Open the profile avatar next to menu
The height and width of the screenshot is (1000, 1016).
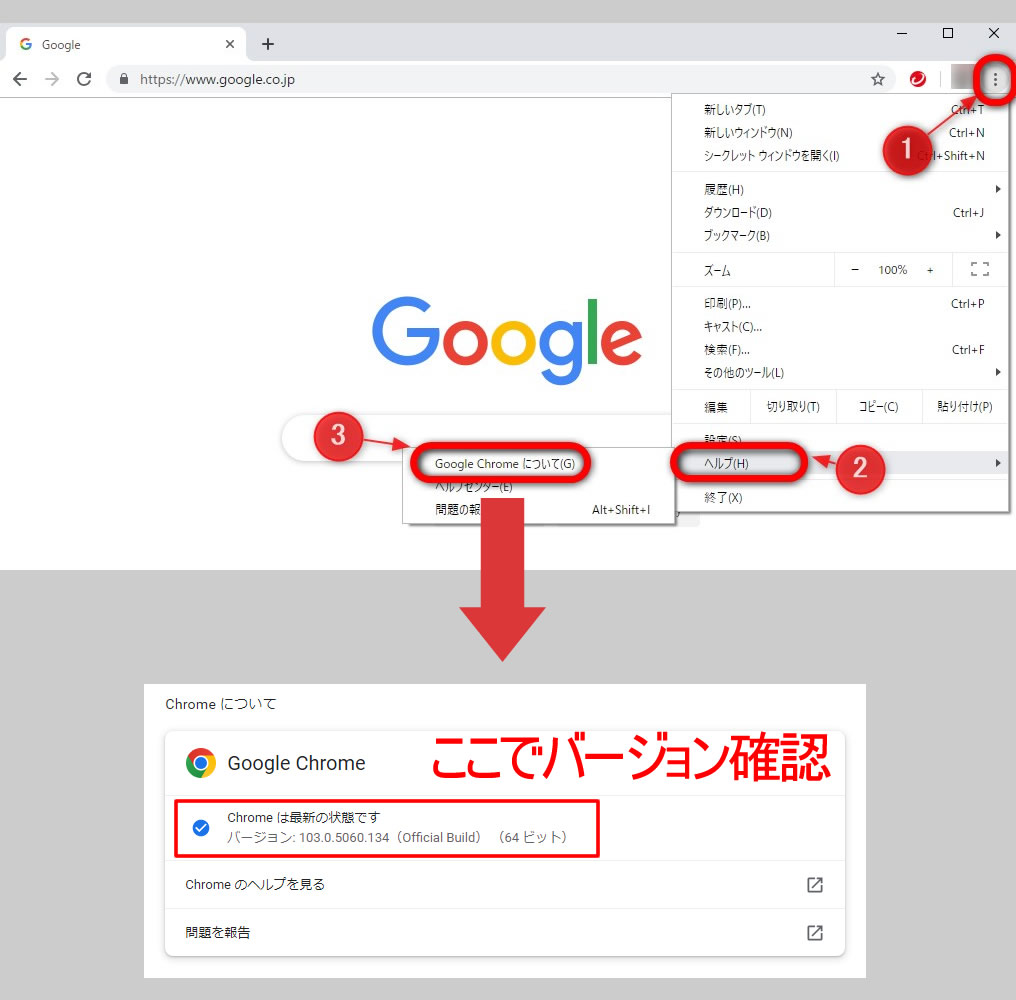click(962, 77)
